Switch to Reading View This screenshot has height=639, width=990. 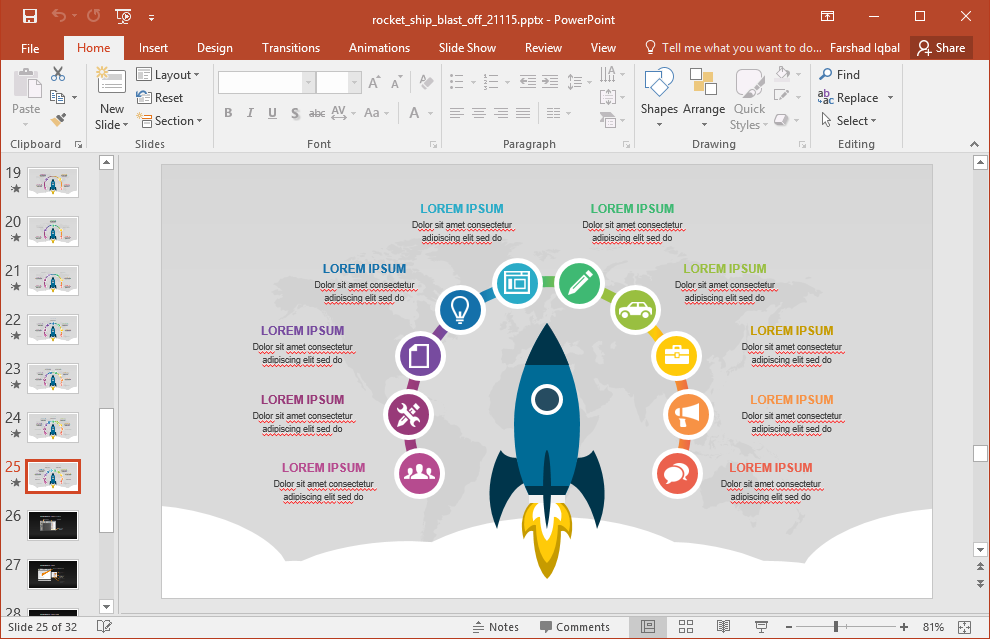click(723, 627)
